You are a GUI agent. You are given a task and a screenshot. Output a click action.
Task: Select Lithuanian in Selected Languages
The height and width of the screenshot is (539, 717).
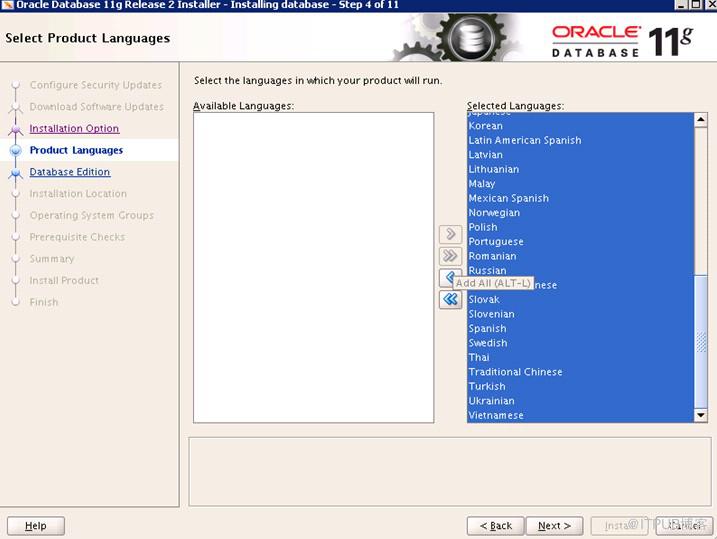coord(581,169)
